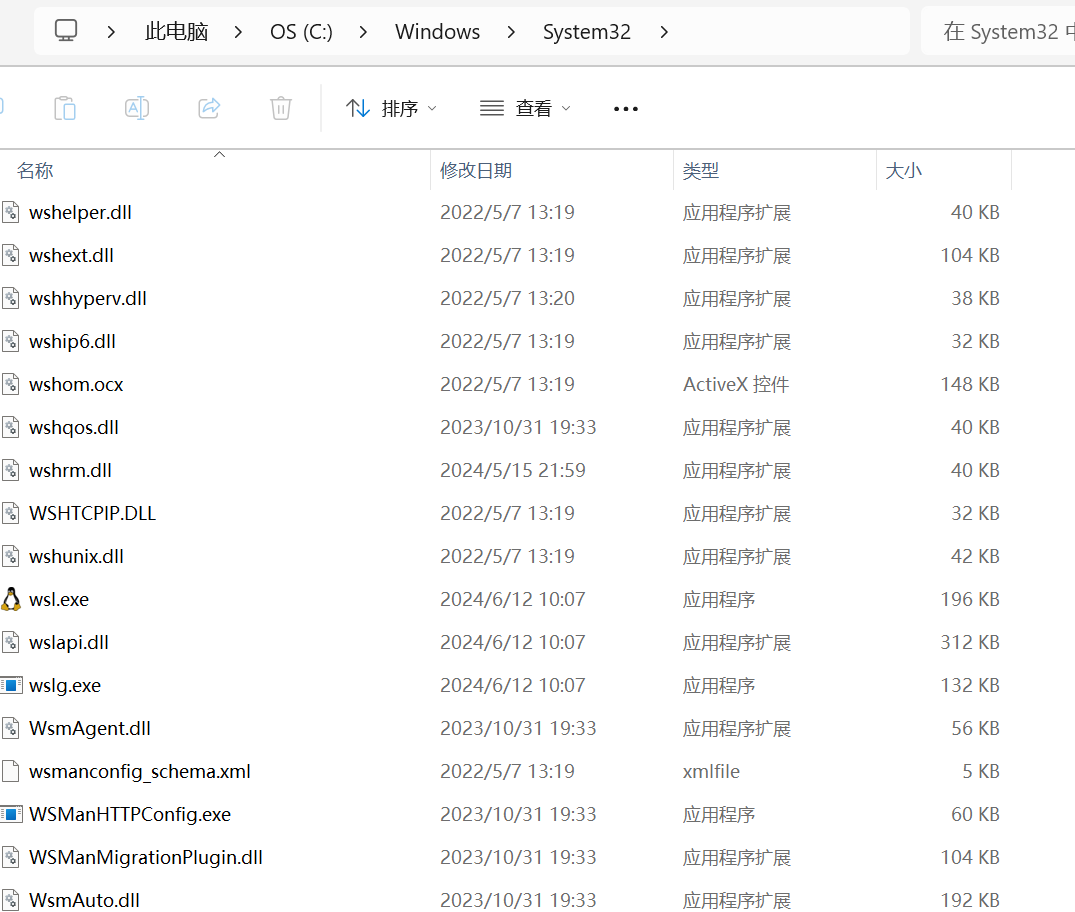Viewport: 1075px width, 912px height.
Task: Click the 132 KB size of wslg.exe
Action: pyautogui.click(x=970, y=686)
